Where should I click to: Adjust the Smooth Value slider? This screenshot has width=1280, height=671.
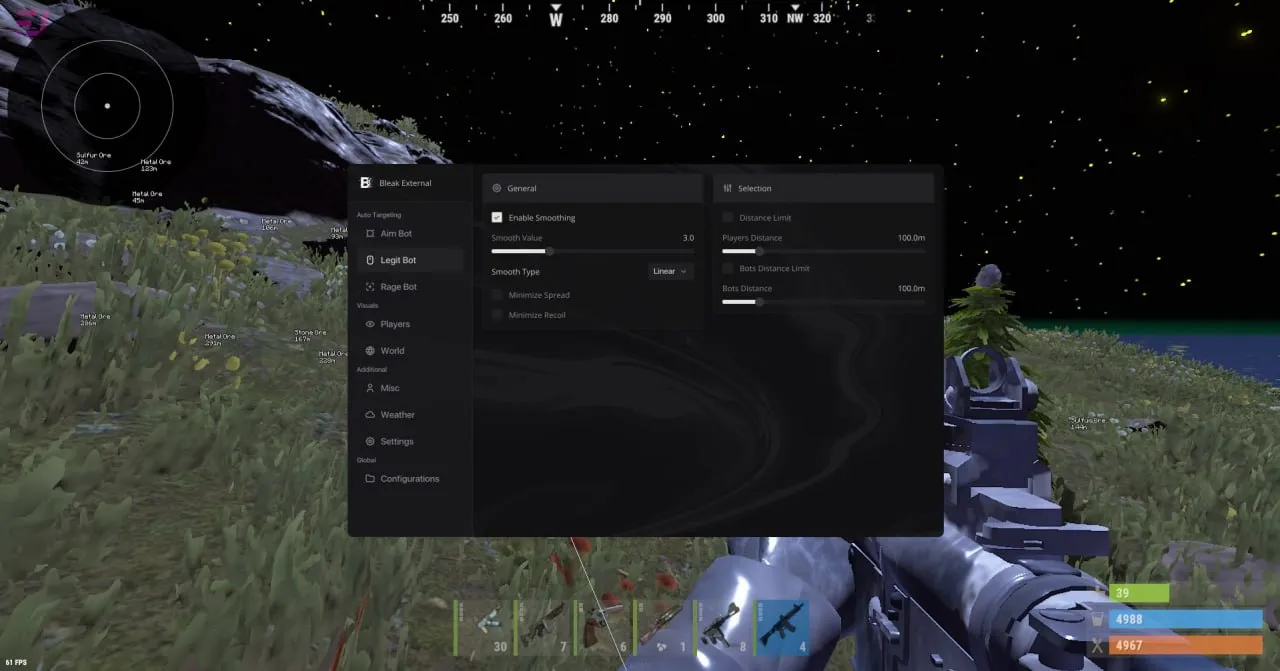(593, 251)
